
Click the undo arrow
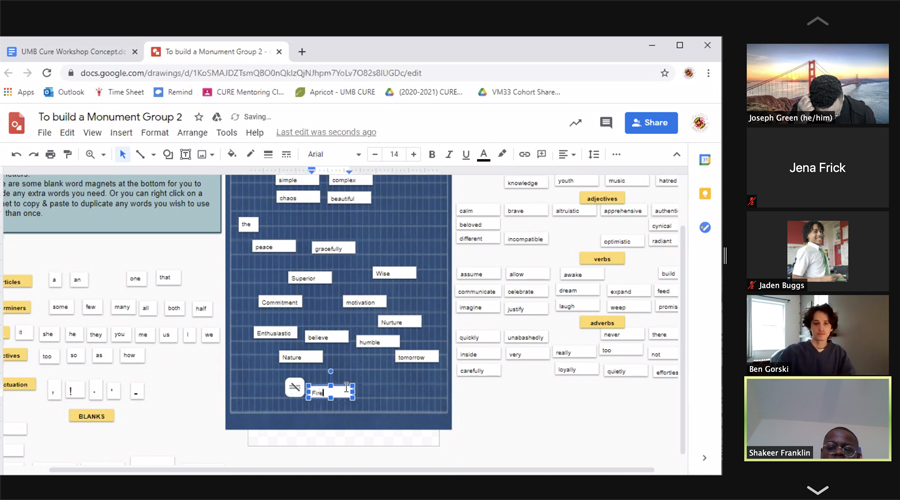(16, 154)
